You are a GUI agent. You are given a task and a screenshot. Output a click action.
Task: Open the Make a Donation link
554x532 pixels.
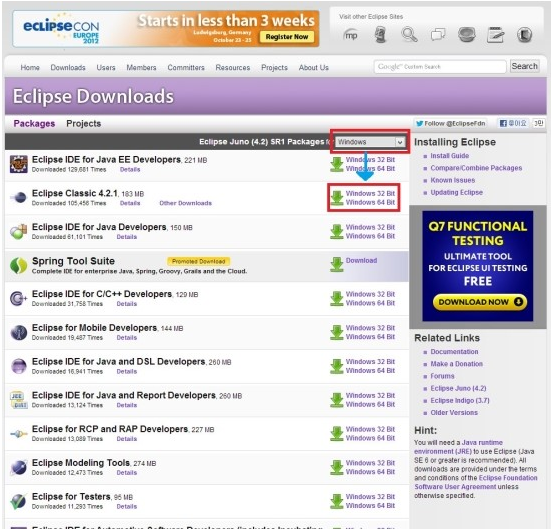tap(456, 364)
